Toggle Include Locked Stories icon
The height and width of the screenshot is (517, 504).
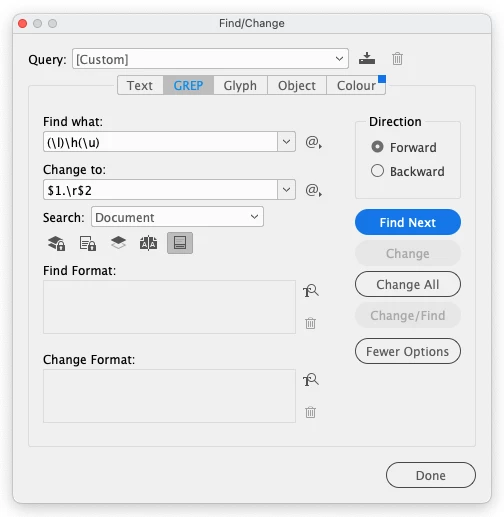click(88, 243)
